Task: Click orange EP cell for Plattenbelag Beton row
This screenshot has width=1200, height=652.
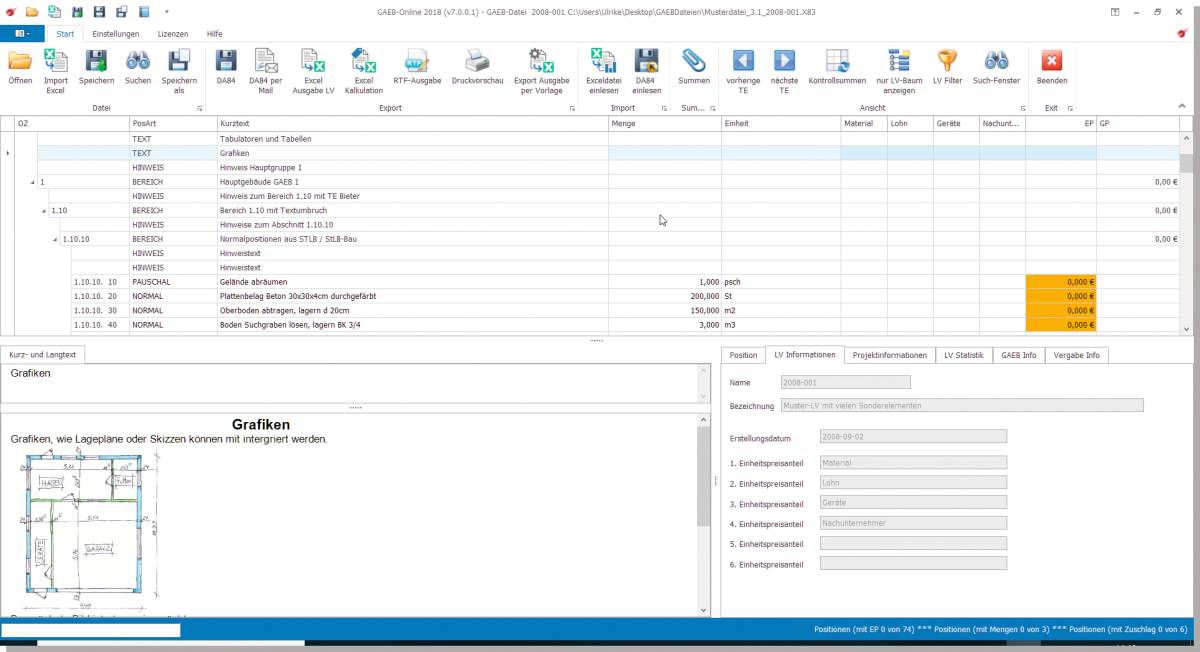Action: [1061, 296]
